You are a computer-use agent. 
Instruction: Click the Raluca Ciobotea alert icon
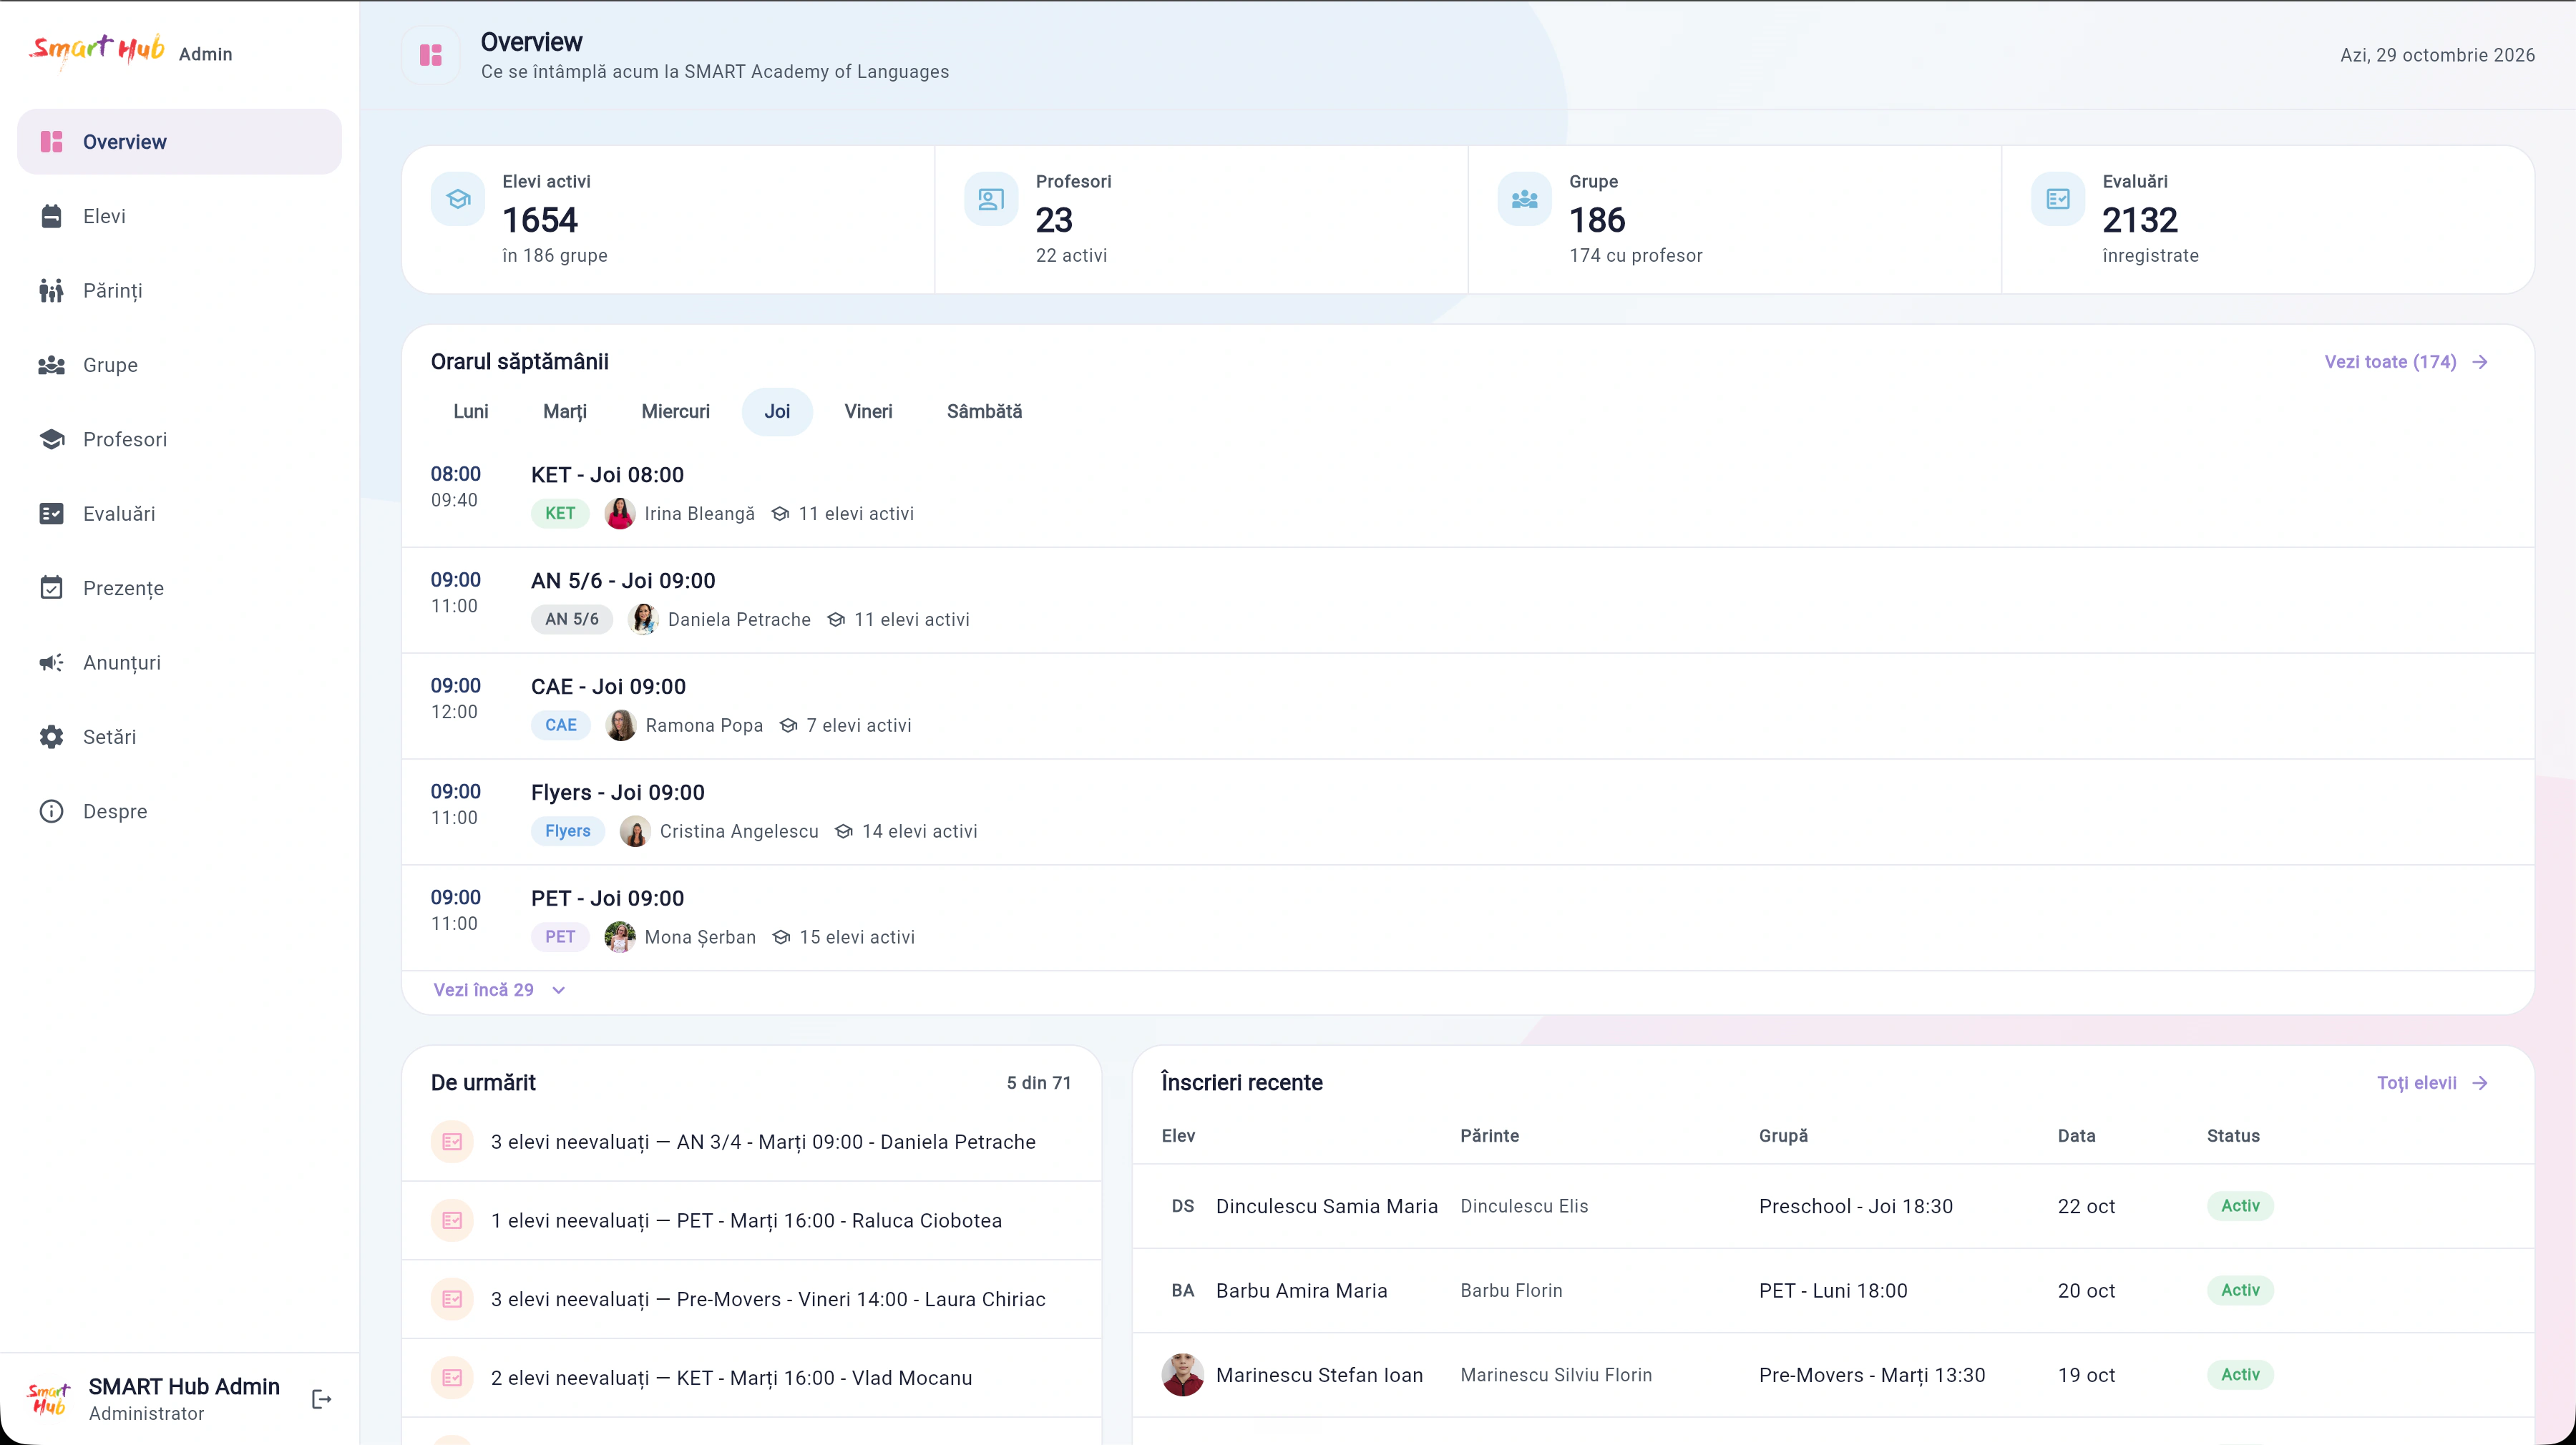pyautogui.click(x=452, y=1221)
